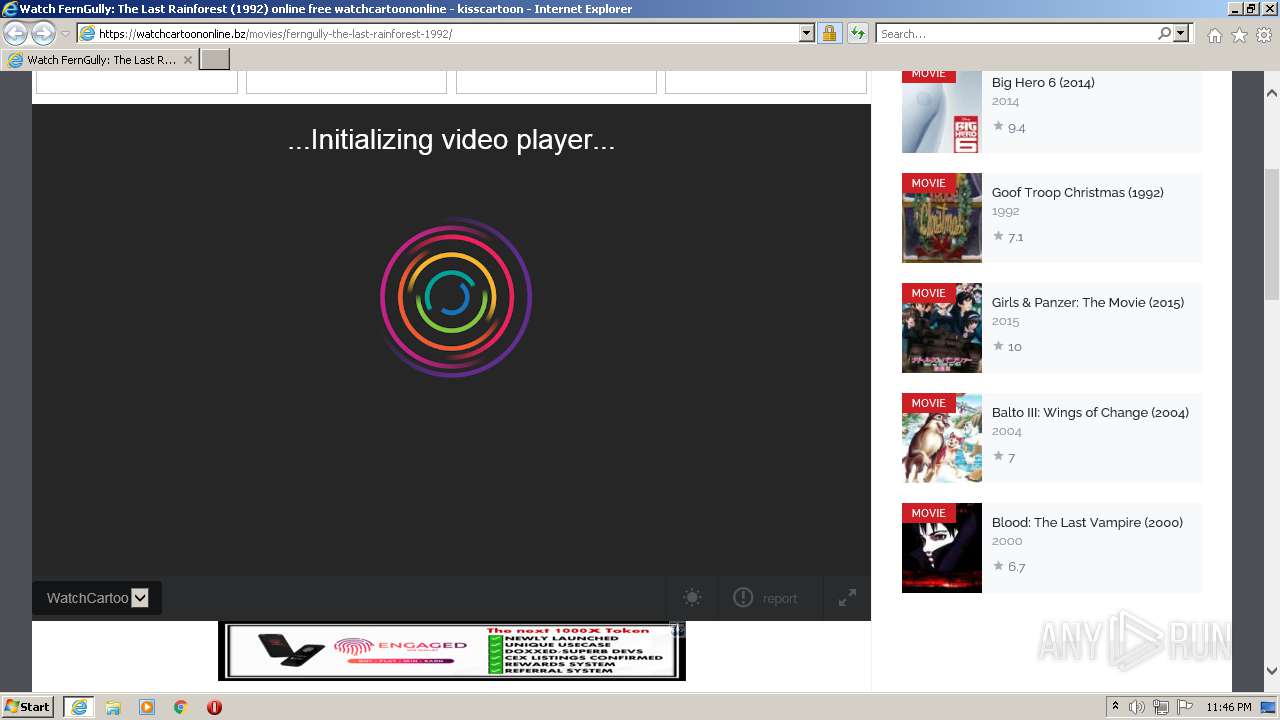Open Google Chrome taskbar icon

click(180, 707)
